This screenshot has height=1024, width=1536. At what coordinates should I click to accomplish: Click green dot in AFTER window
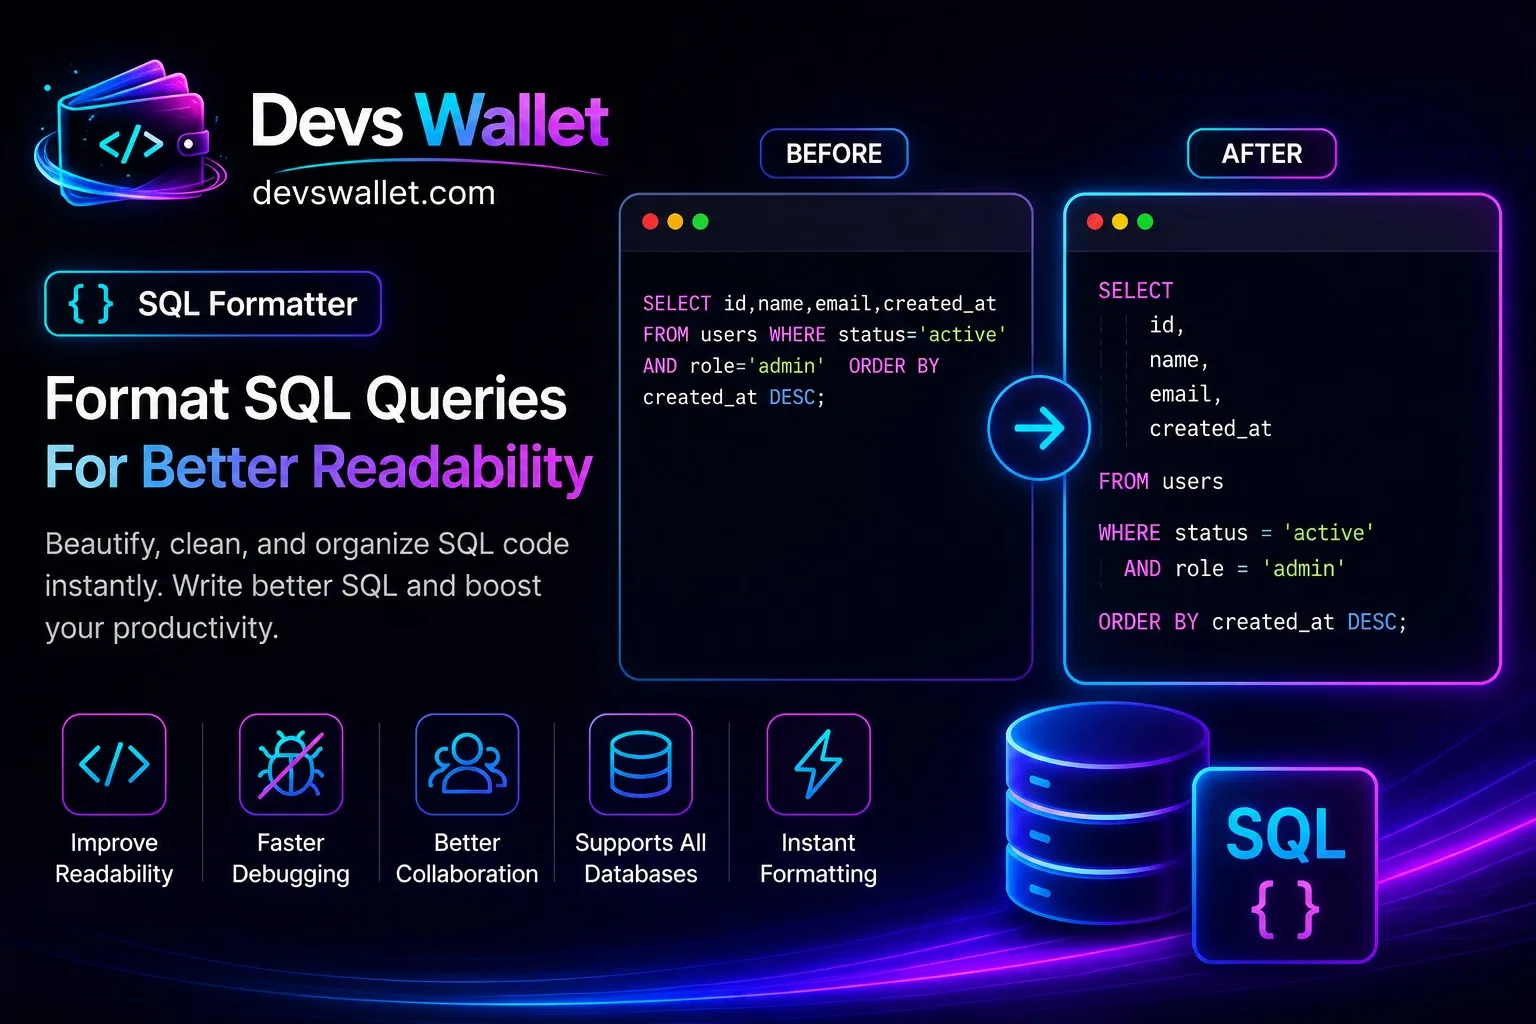coord(1145,221)
